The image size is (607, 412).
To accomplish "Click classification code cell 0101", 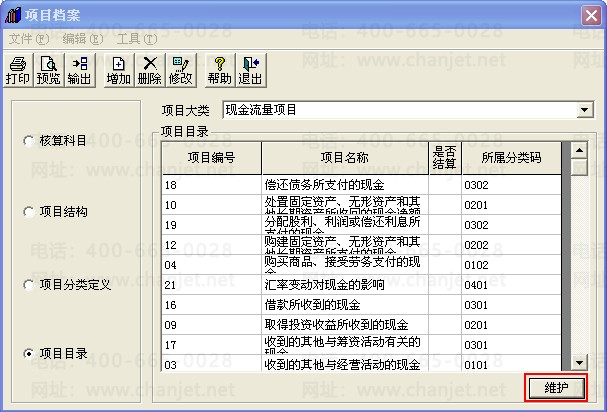I will [x=511, y=364].
